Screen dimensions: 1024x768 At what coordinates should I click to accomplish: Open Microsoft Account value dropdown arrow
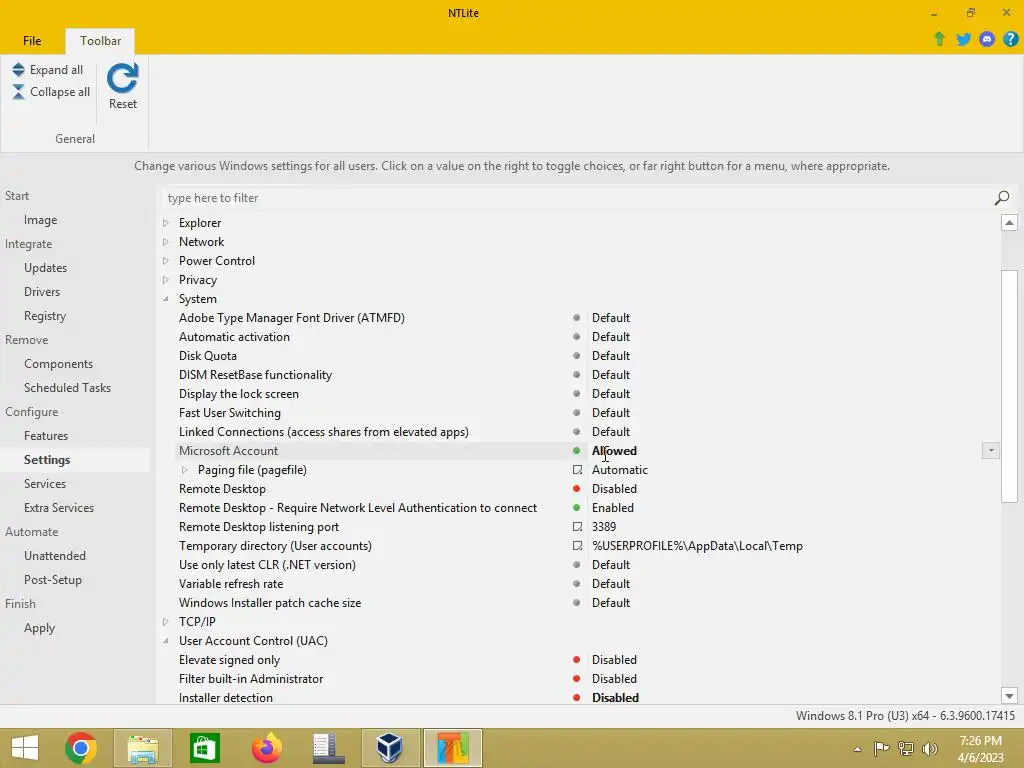[x=991, y=451]
